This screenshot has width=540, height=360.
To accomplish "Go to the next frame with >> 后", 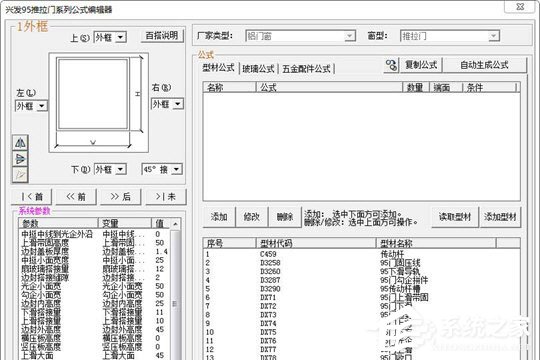I will click(121, 197).
